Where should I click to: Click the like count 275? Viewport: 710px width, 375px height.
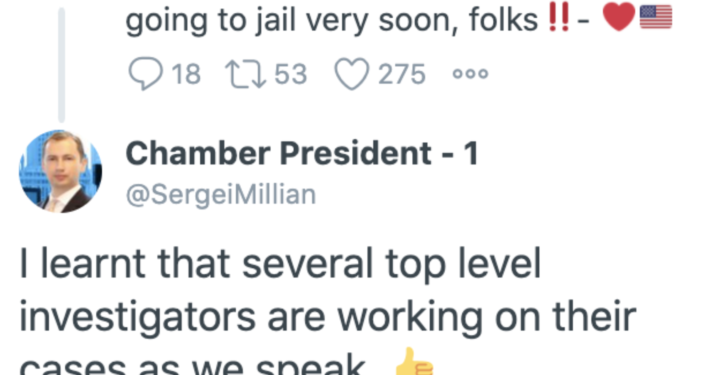pyautogui.click(x=402, y=74)
